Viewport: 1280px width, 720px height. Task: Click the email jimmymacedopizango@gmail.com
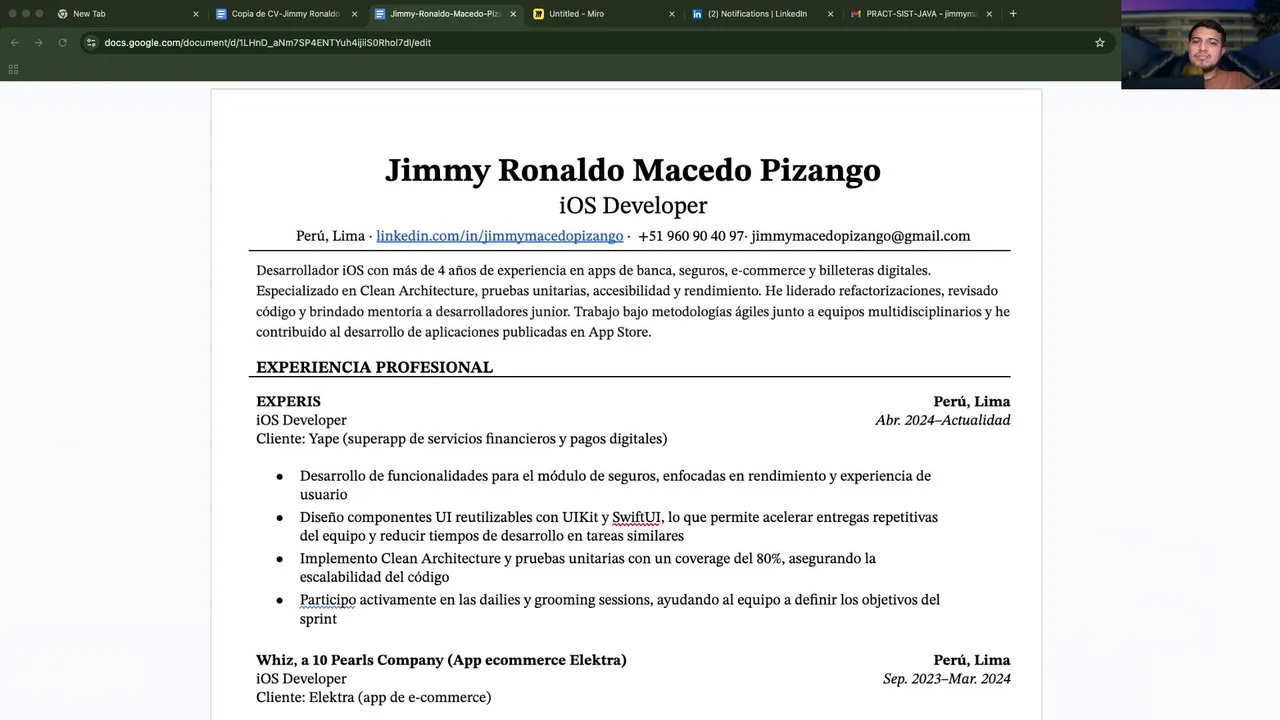(861, 236)
